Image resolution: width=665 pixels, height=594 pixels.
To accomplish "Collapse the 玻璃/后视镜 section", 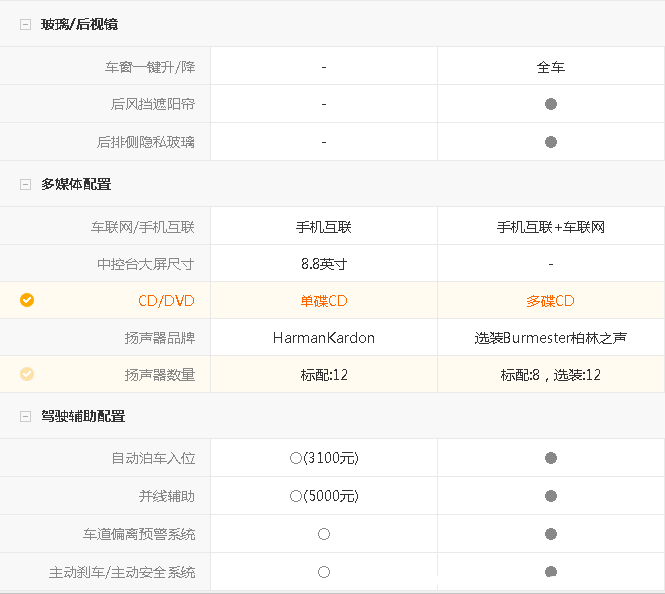I will click(x=25, y=24).
